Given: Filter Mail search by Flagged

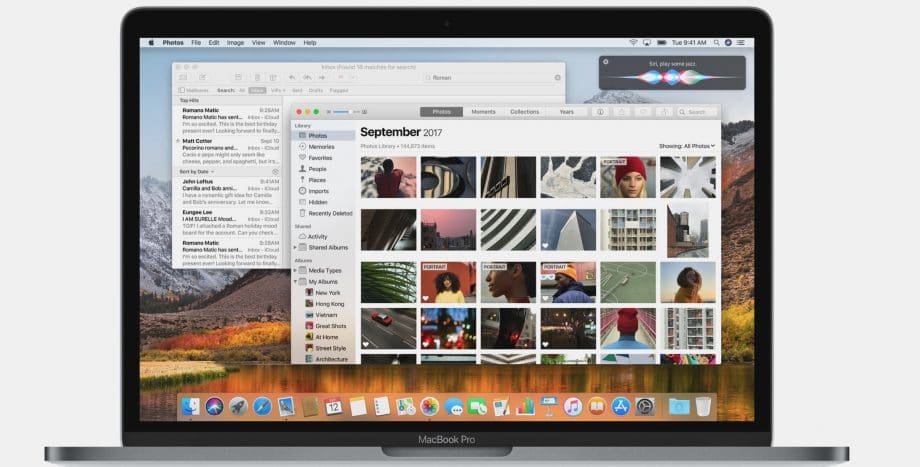Looking at the screenshot, I should coord(339,90).
